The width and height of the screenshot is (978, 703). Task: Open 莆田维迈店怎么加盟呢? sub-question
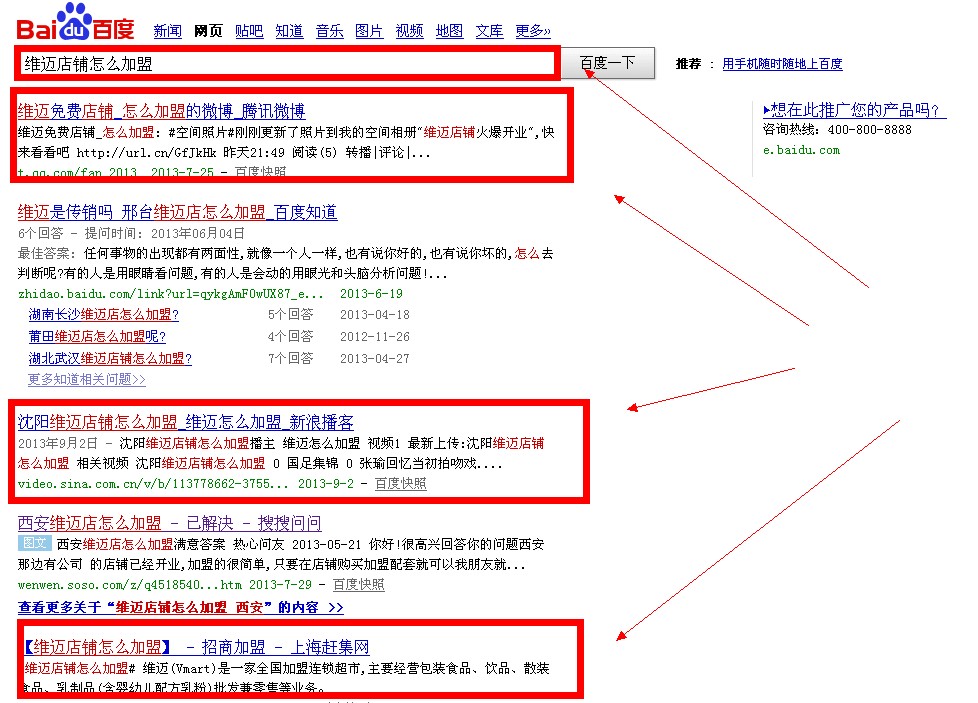97,336
